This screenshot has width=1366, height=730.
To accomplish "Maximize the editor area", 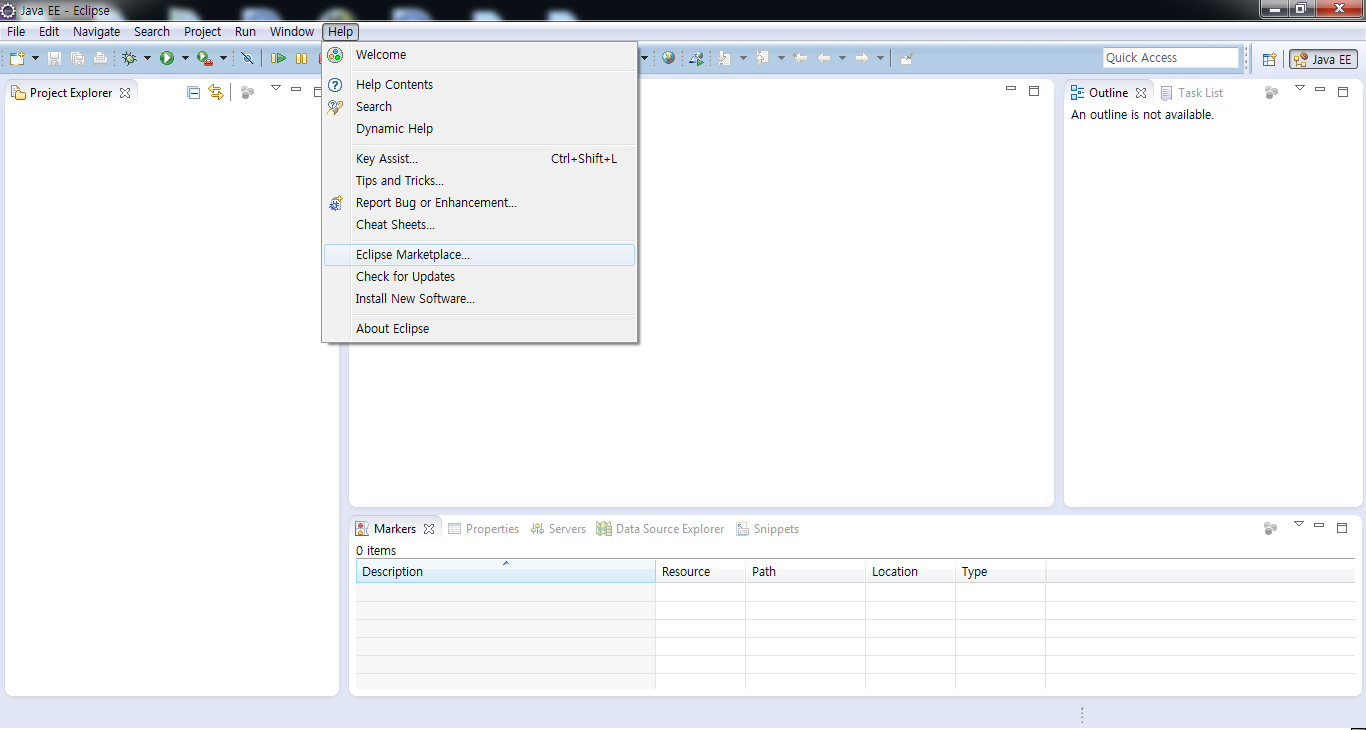I will click(x=1034, y=91).
